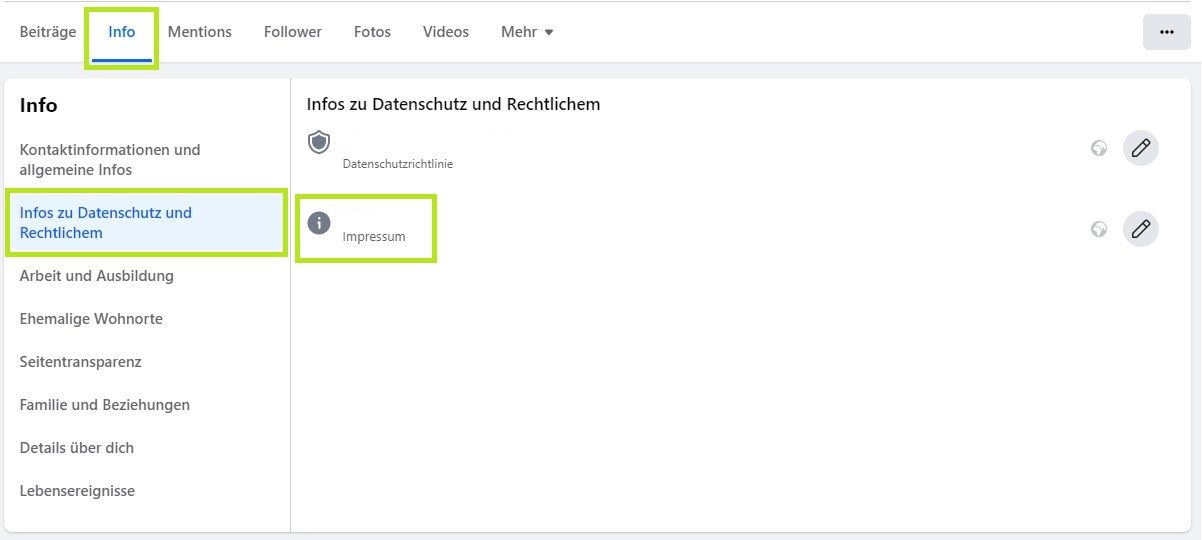Screen dimensions: 1202x540
Task: Click the pencil edit icon for Impressum
Action: click(1140, 229)
